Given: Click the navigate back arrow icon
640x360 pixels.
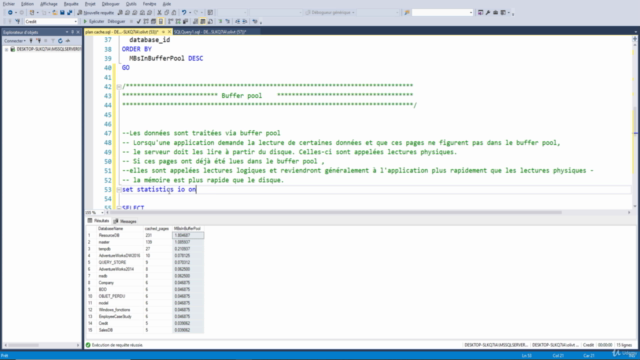Looking at the screenshot, I should (x=10, y=12).
